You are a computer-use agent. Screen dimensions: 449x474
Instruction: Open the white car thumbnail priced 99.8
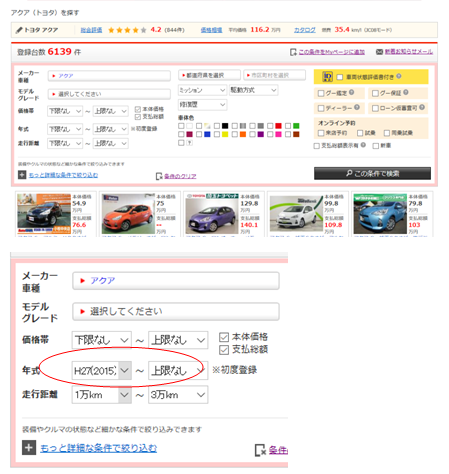point(296,214)
